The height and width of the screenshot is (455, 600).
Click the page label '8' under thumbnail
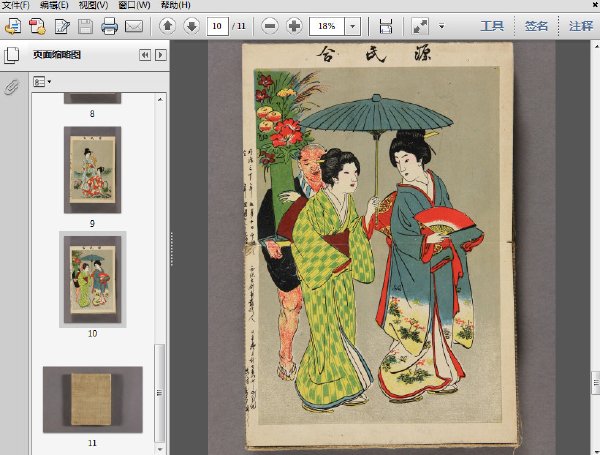(92, 114)
